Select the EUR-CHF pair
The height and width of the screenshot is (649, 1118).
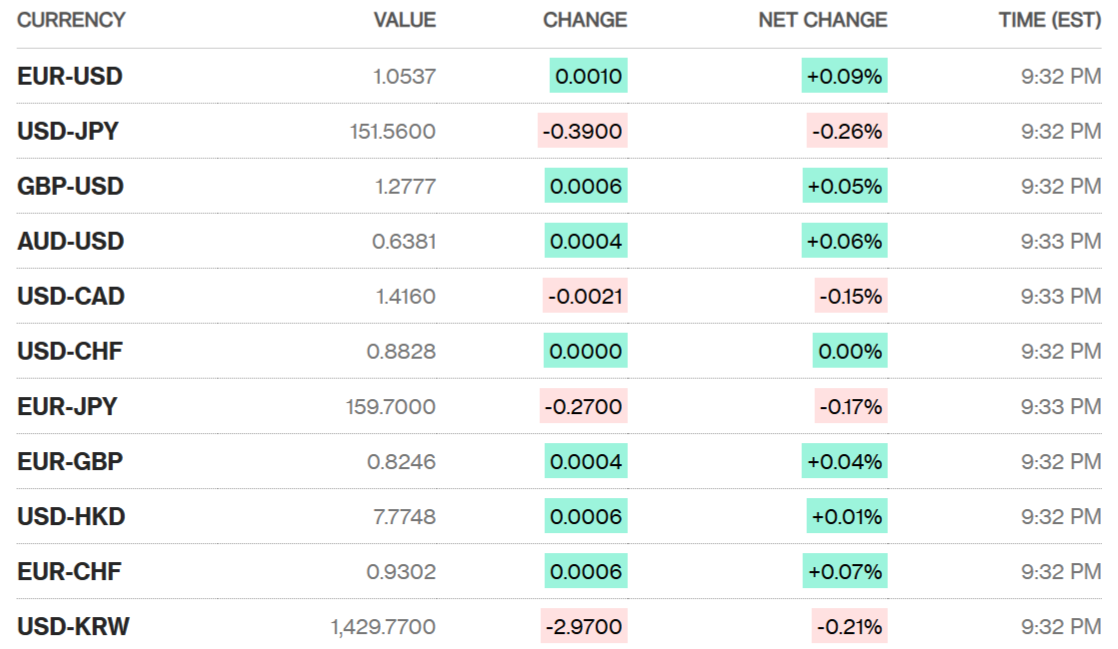point(69,572)
